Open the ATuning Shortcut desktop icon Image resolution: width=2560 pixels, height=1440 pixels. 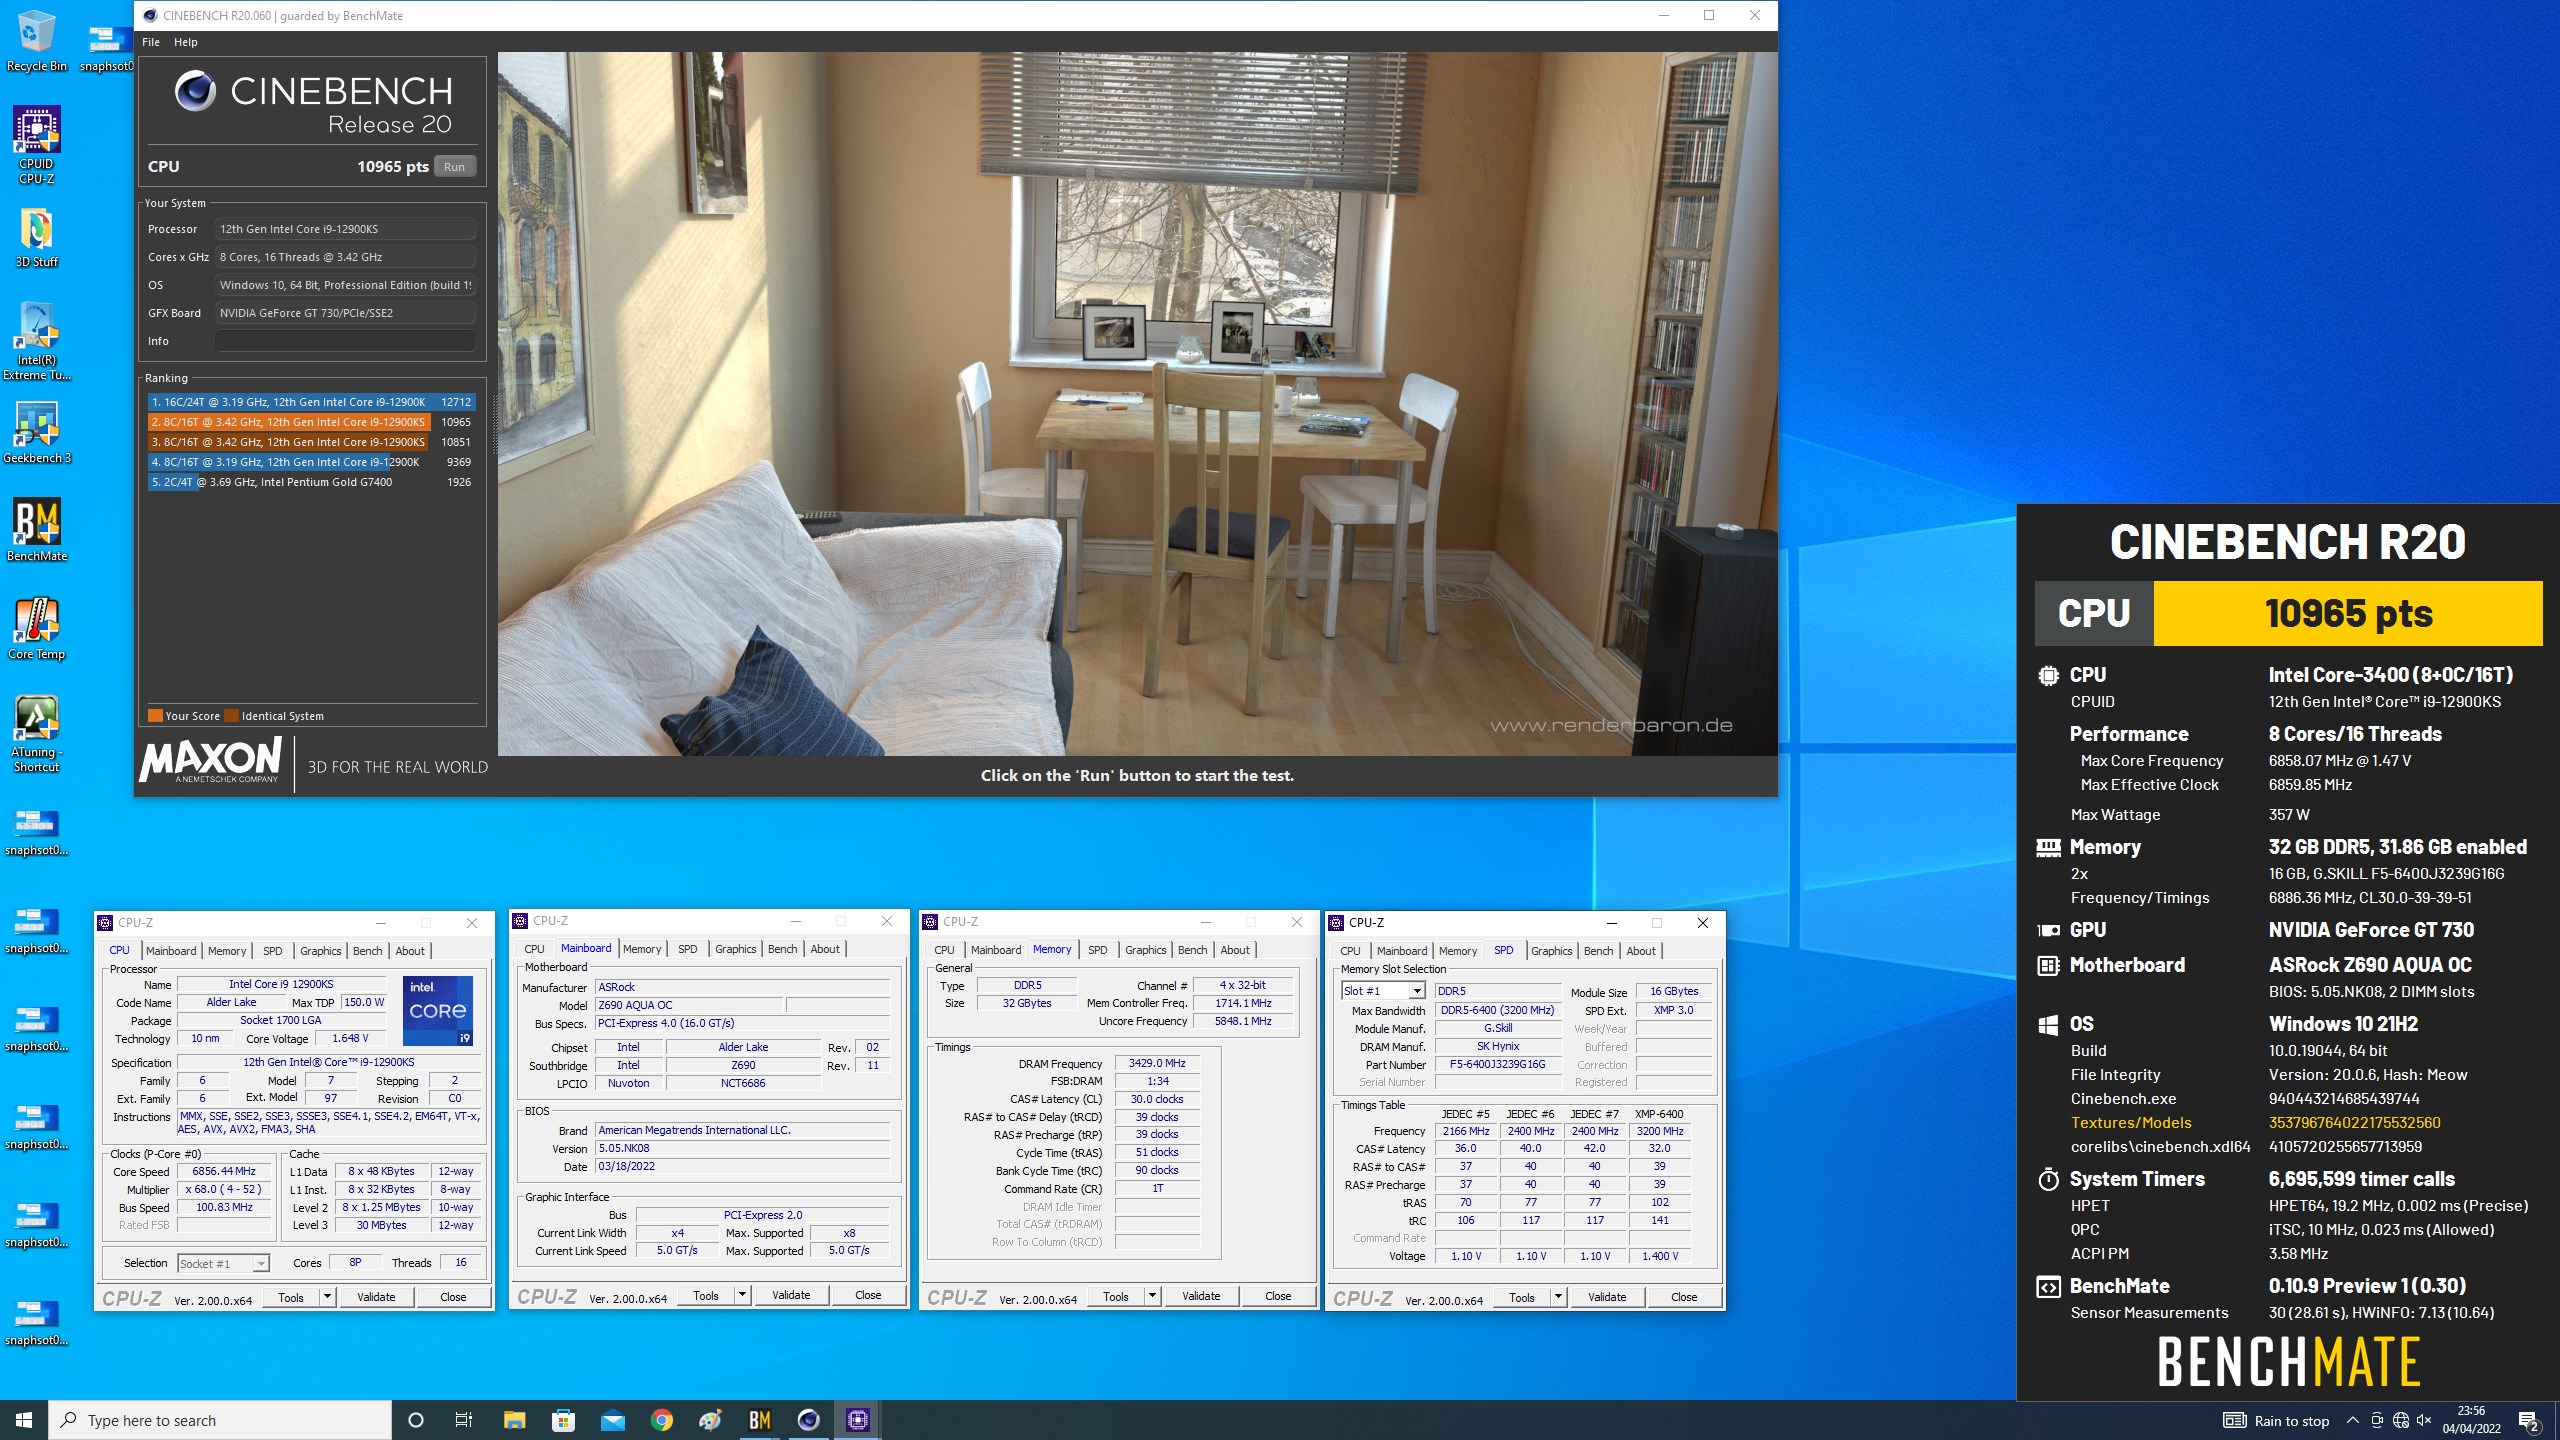click(x=36, y=734)
